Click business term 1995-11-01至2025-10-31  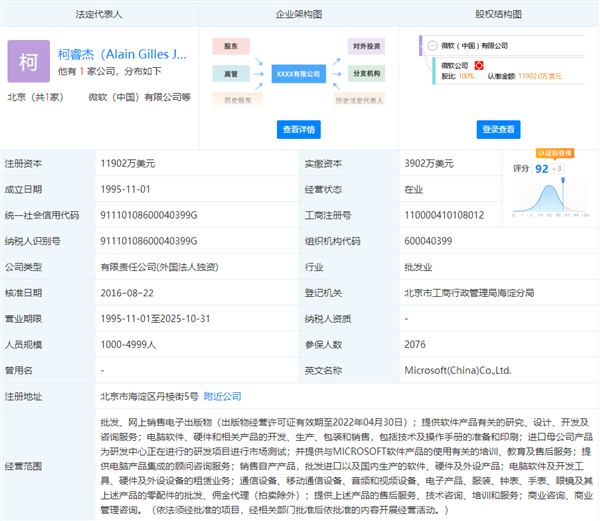click(155, 319)
